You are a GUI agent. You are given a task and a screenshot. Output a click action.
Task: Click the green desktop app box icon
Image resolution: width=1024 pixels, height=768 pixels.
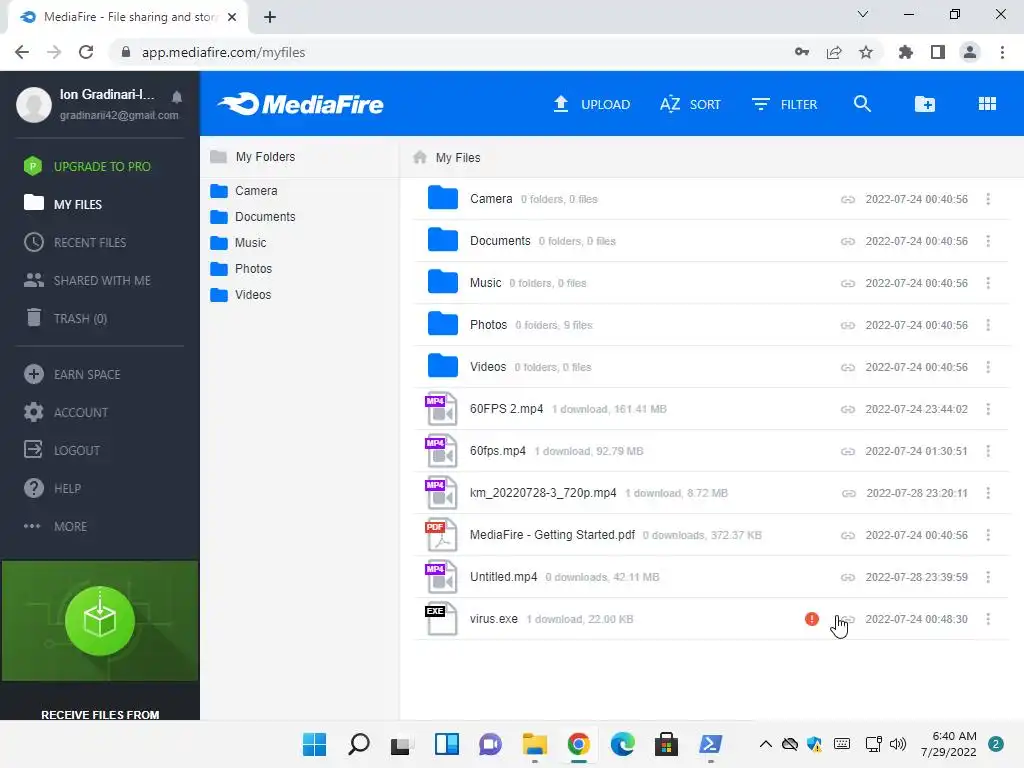pos(100,620)
